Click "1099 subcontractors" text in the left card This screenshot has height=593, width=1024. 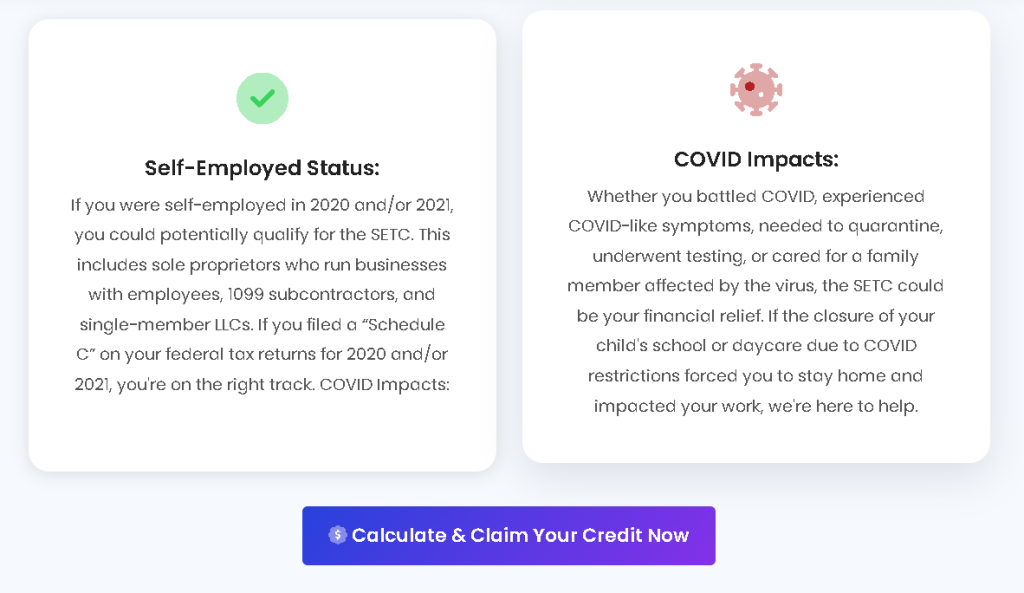pyautogui.click(x=312, y=295)
